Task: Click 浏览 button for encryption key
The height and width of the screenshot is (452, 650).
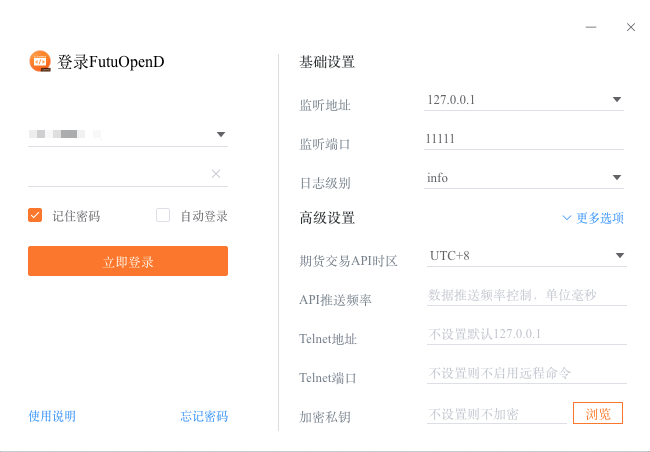Action: [598, 413]
